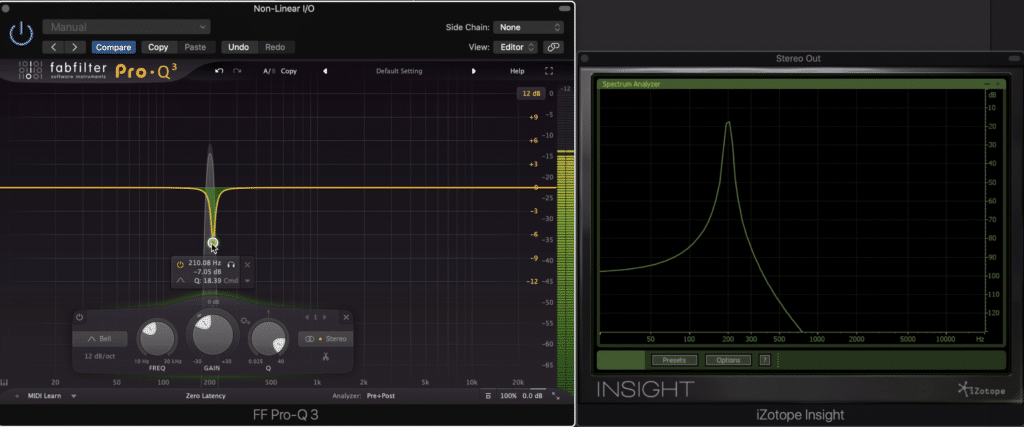Click the Q knob
Image resolution: width=1024 pixels, height=427 pixels.
pos(268,339)
